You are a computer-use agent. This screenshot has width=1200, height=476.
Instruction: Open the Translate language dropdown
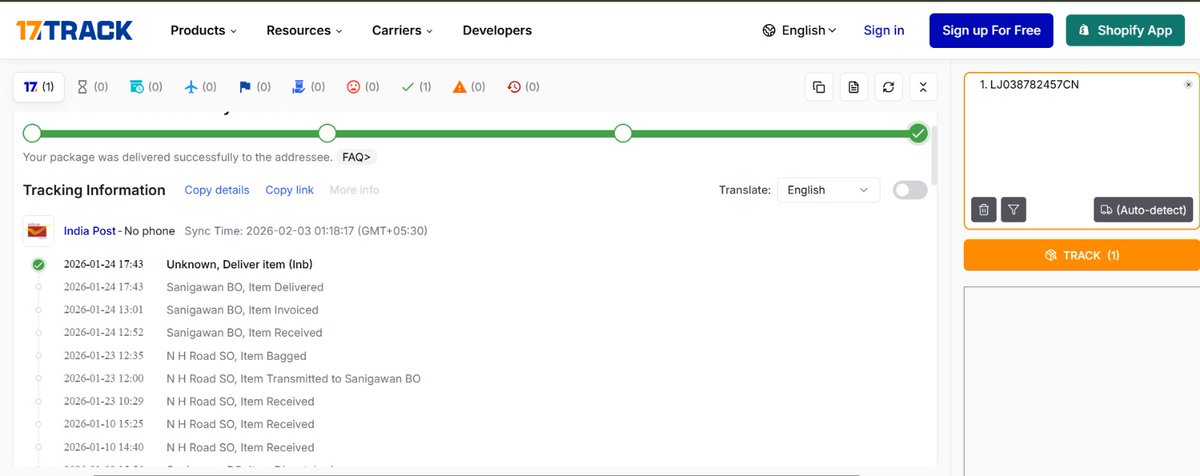(x=828, y=190)
